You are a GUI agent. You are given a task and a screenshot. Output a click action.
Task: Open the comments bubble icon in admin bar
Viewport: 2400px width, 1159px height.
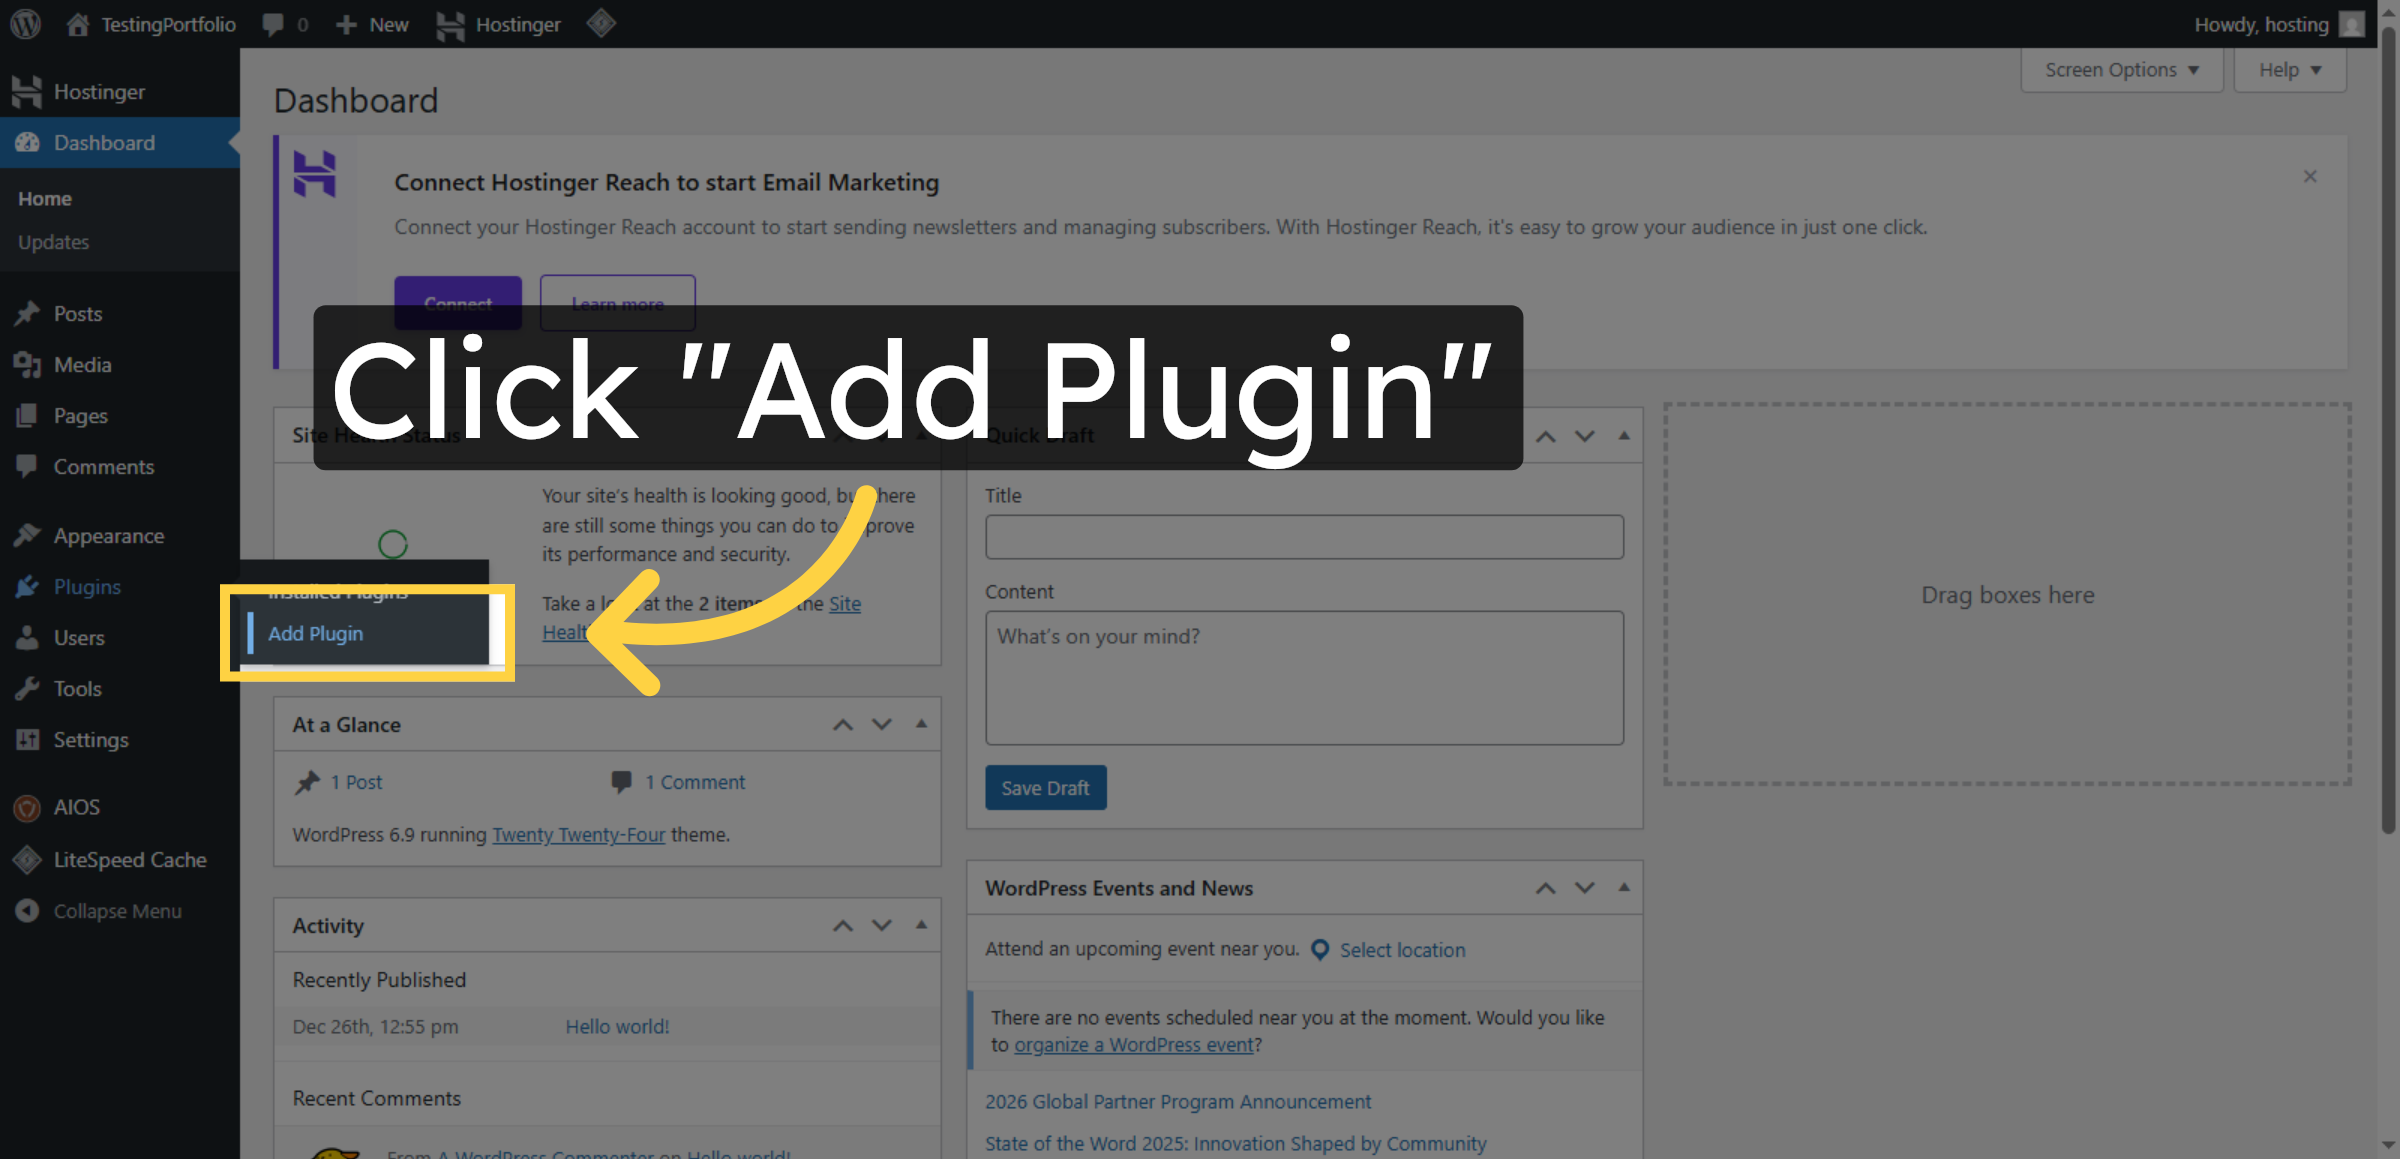point(272,24)
